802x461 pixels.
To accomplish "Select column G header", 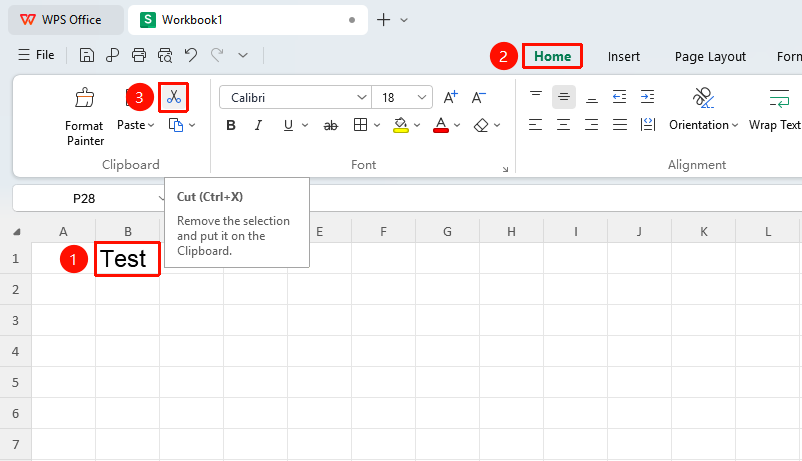I will (x=447, y=232).
